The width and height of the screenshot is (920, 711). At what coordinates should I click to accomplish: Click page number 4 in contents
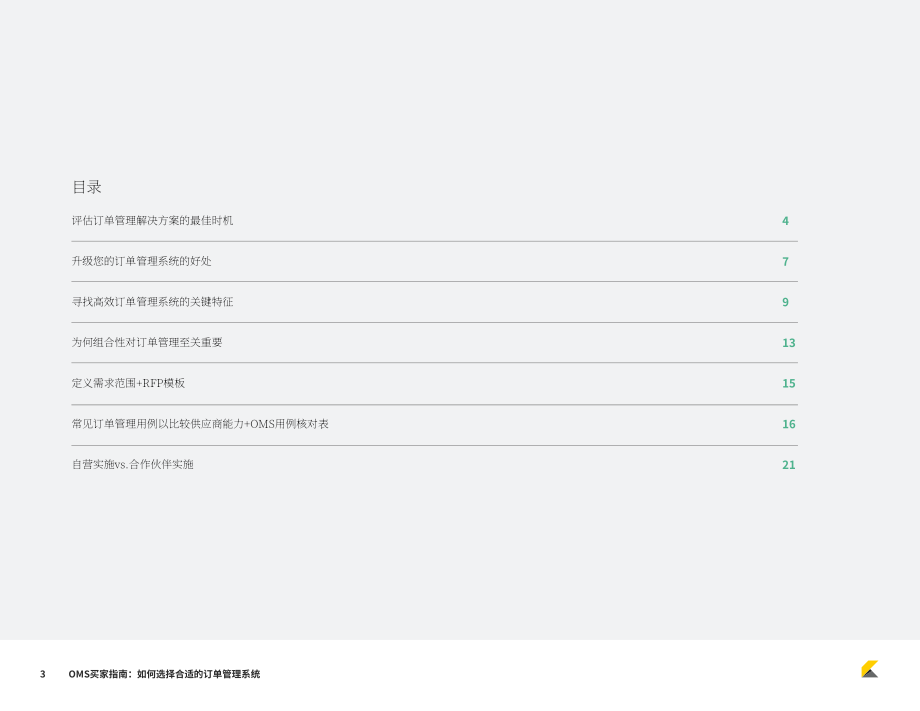[x=785, y=221]
